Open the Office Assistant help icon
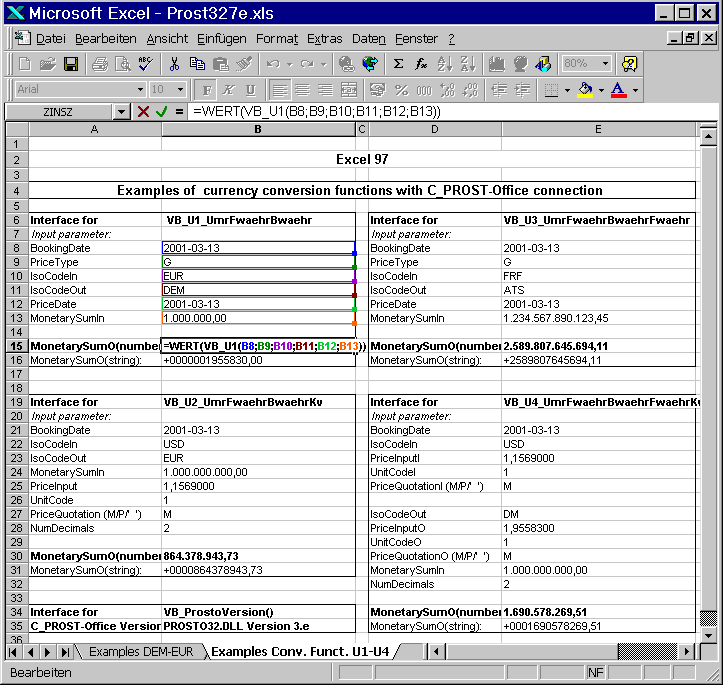723x685 pixels. (629, 64)
